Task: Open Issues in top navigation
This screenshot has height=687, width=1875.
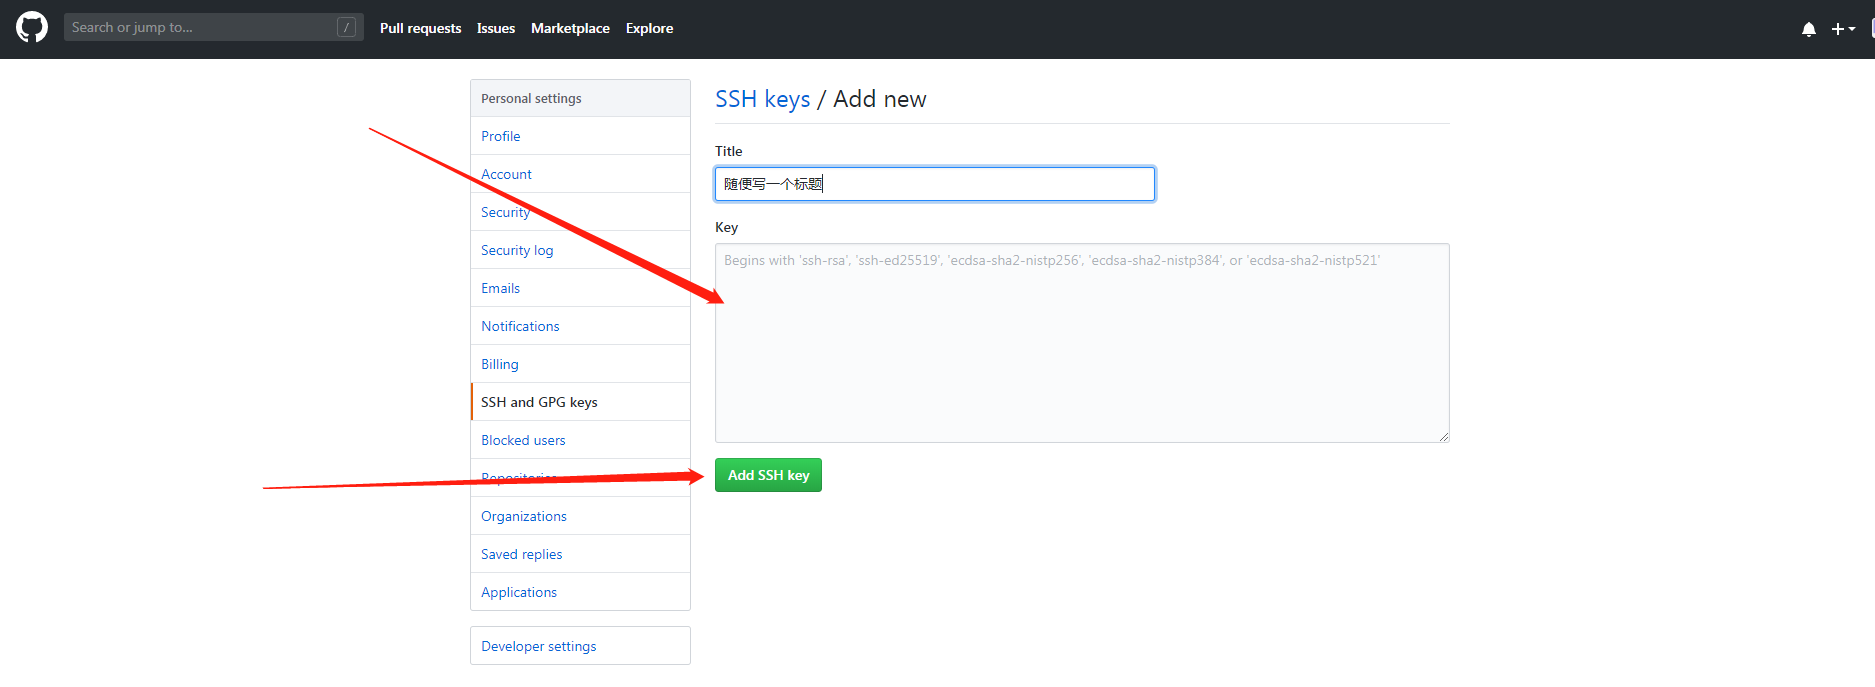Action: tap(496, 28)
